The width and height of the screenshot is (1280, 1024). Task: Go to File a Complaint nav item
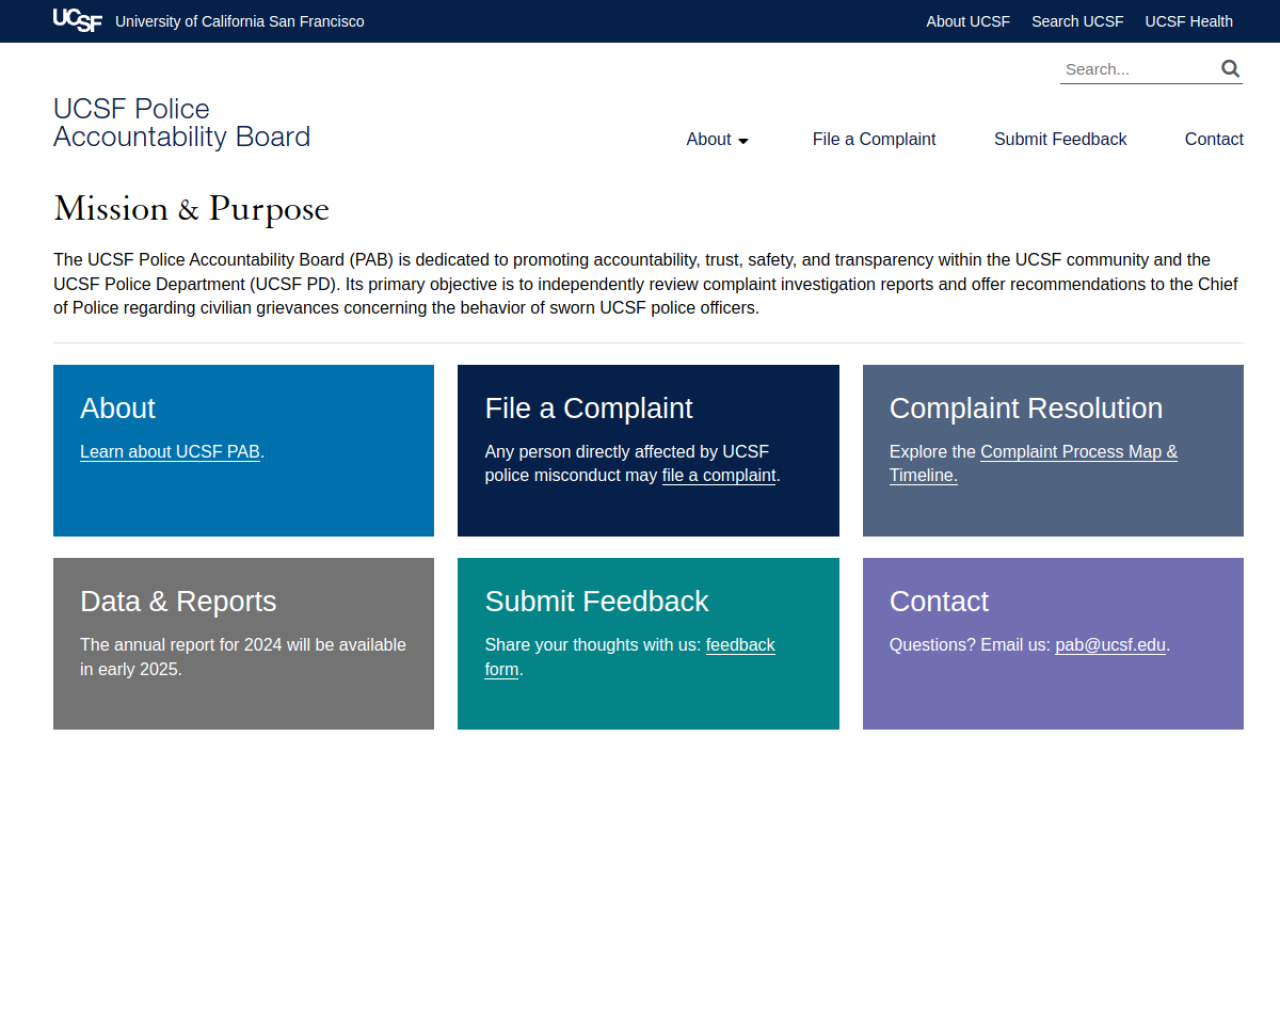[x=874, y=139]
